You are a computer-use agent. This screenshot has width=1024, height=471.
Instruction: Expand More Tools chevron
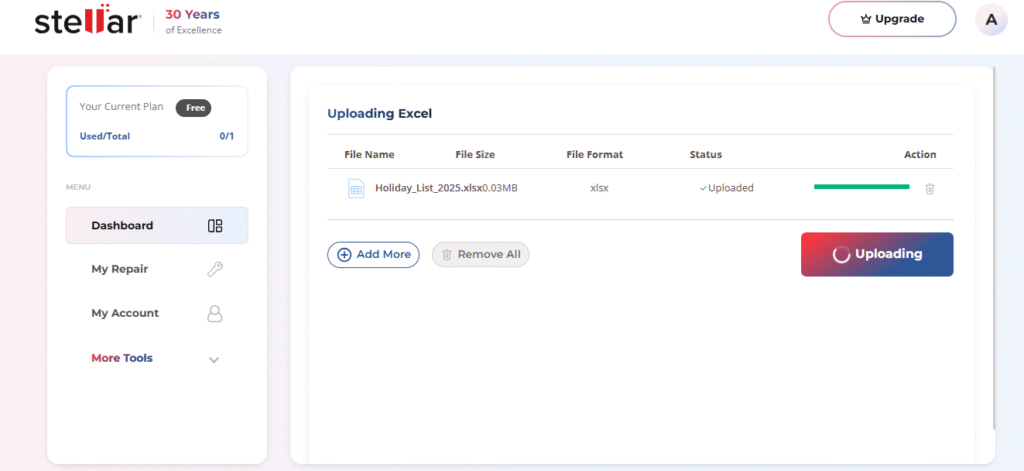coord(214,359)
